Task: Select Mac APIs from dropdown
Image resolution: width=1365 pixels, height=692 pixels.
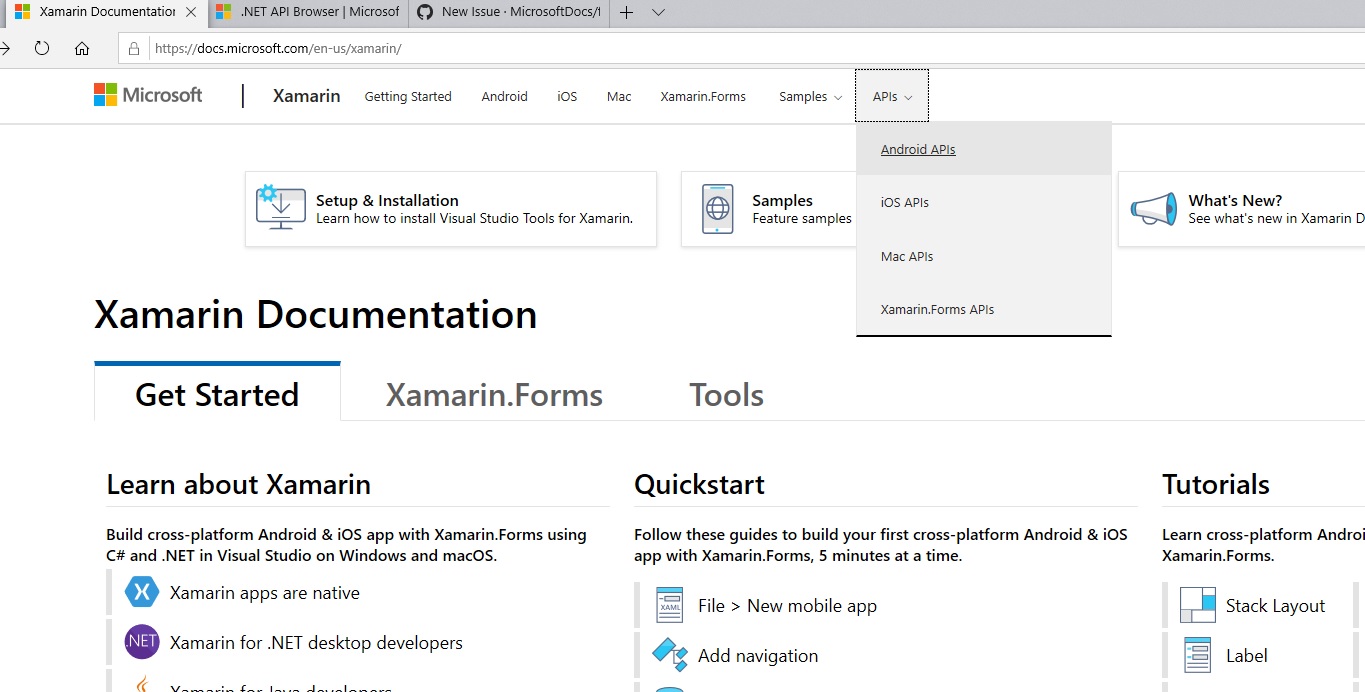Action: pyautogui.click(x=984, y=256)
